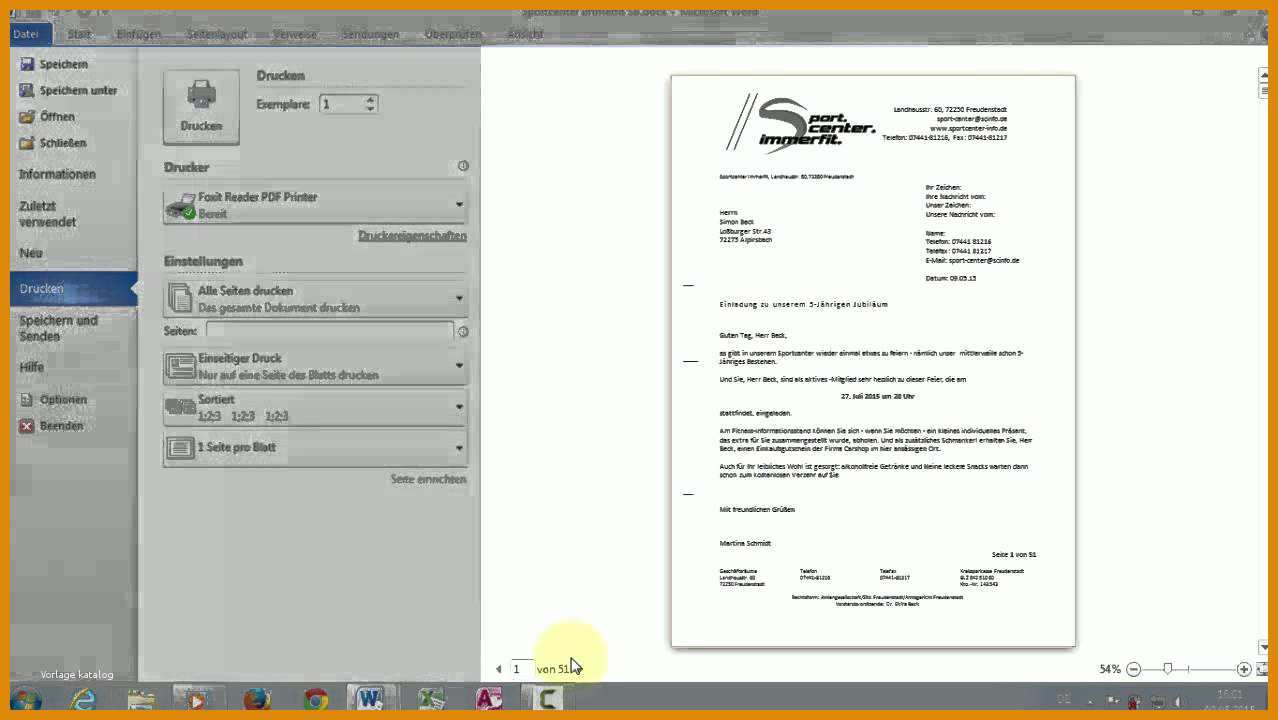Open Internet Explorer from the taskbar
Viewport: 1278px width, 720px height.
coord(85,699)
